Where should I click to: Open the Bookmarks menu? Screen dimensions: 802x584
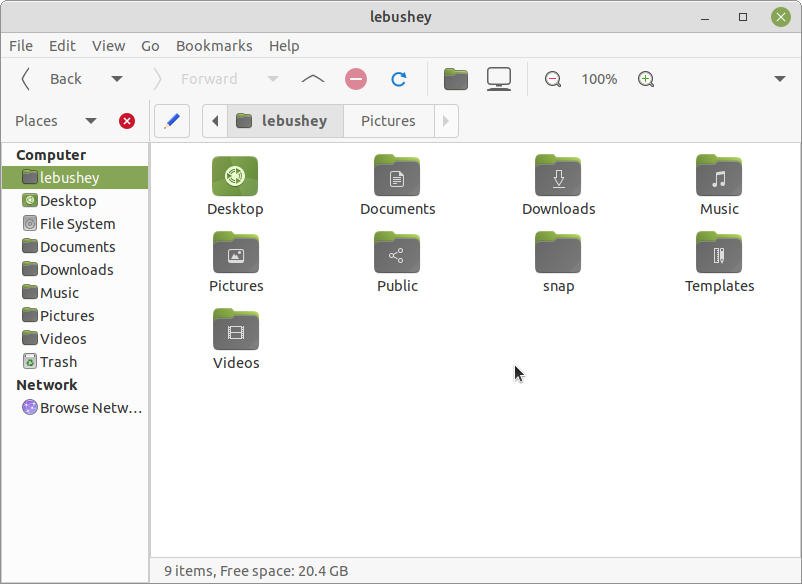[214, 45]
